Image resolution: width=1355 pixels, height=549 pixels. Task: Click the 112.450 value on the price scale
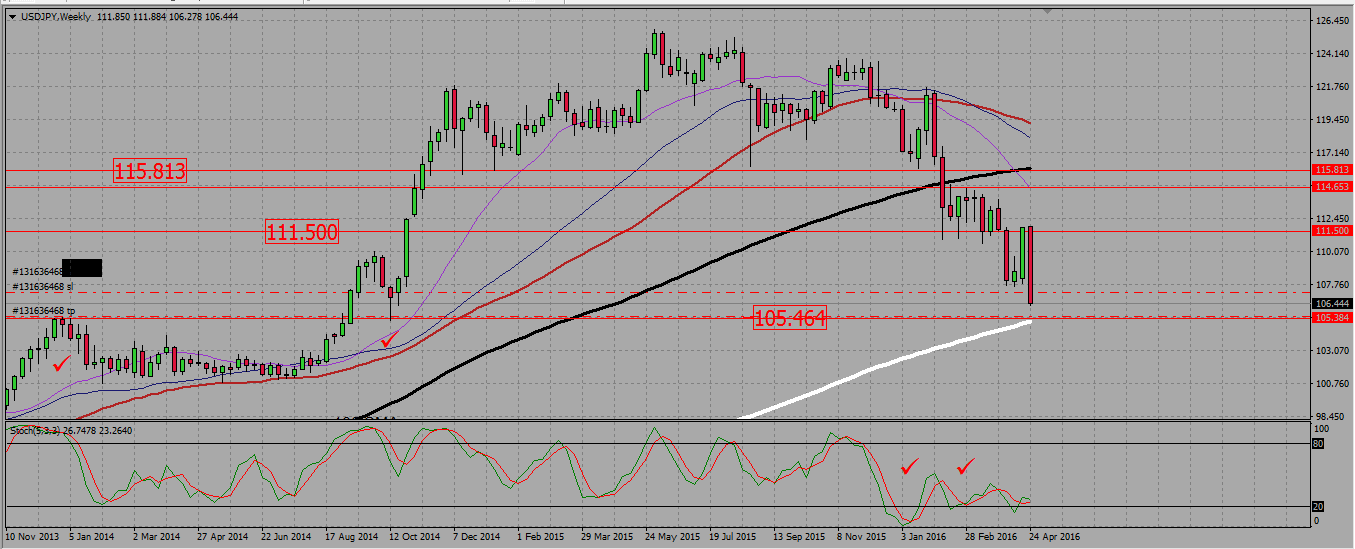point(1332,218)
